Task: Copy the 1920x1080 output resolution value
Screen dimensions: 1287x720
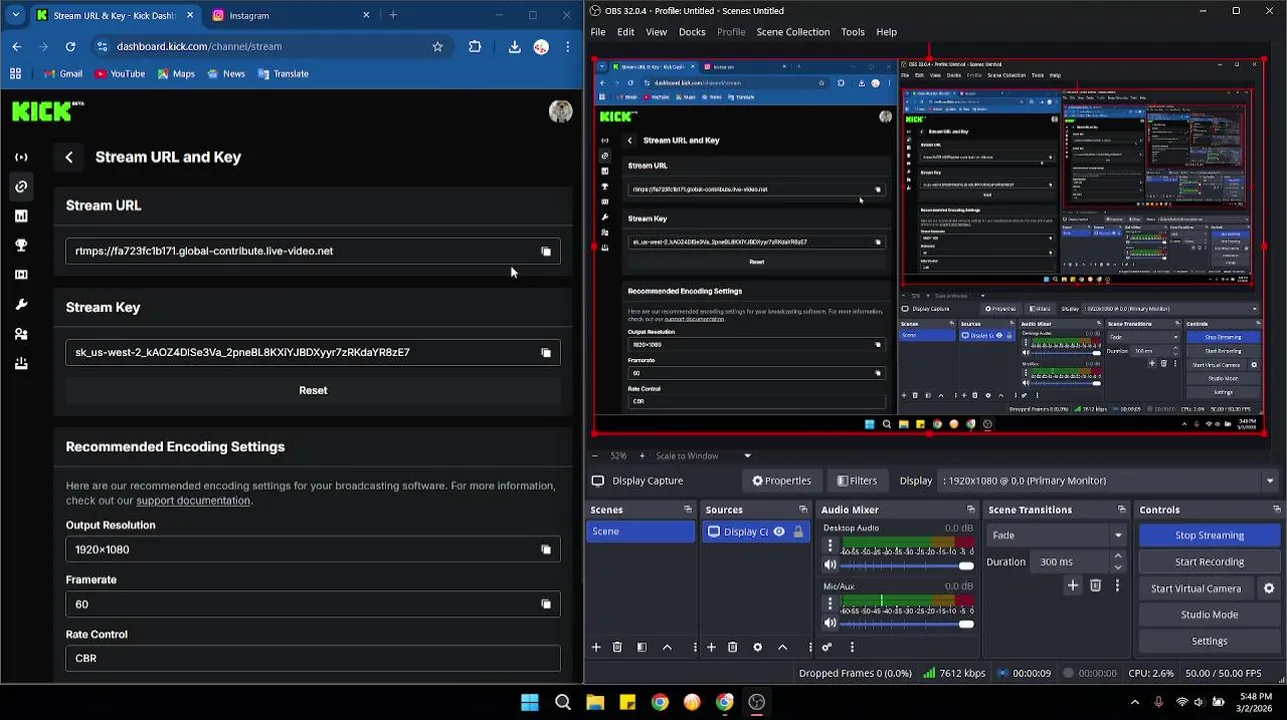Action: tap(546, 549)
